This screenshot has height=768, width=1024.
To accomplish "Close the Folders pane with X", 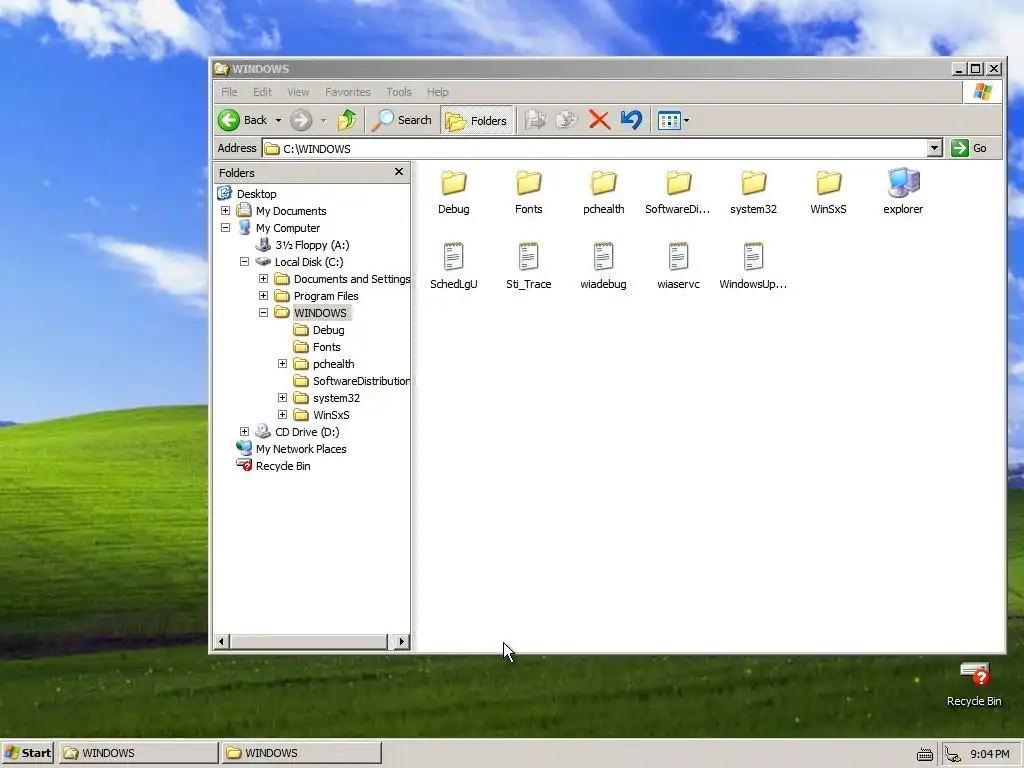I will (399, 172).
